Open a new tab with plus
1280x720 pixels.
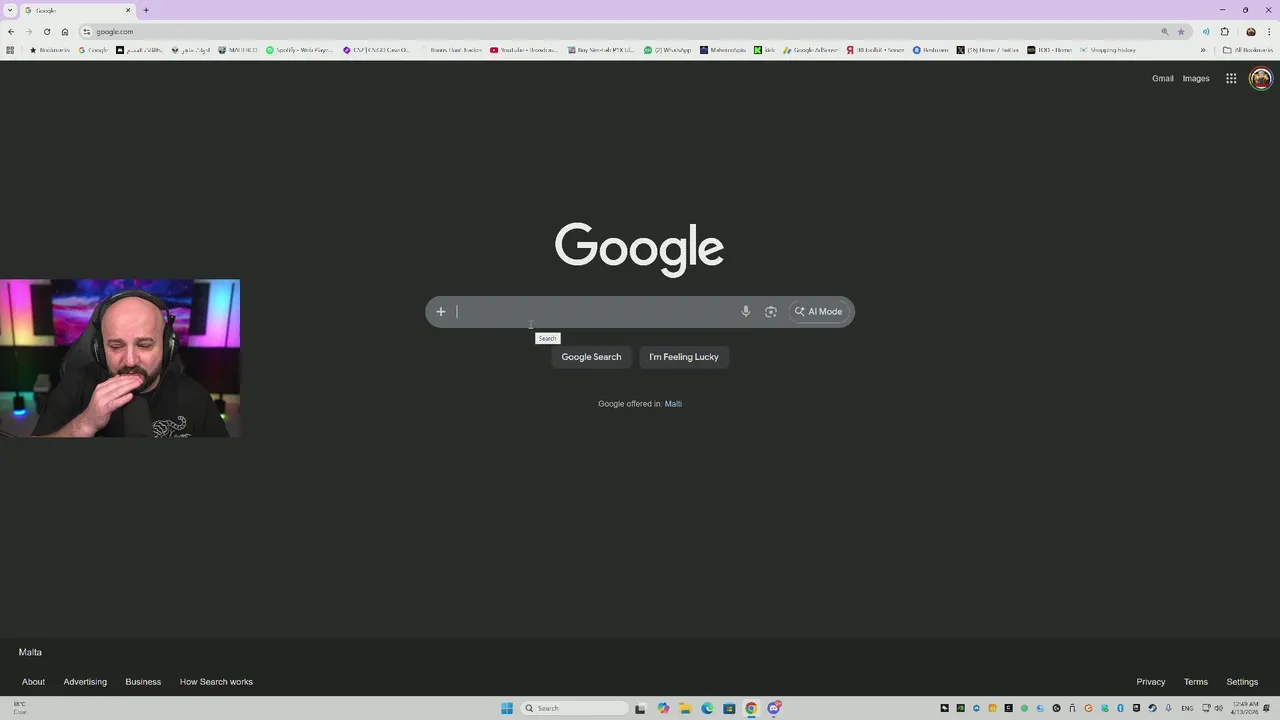146,10
